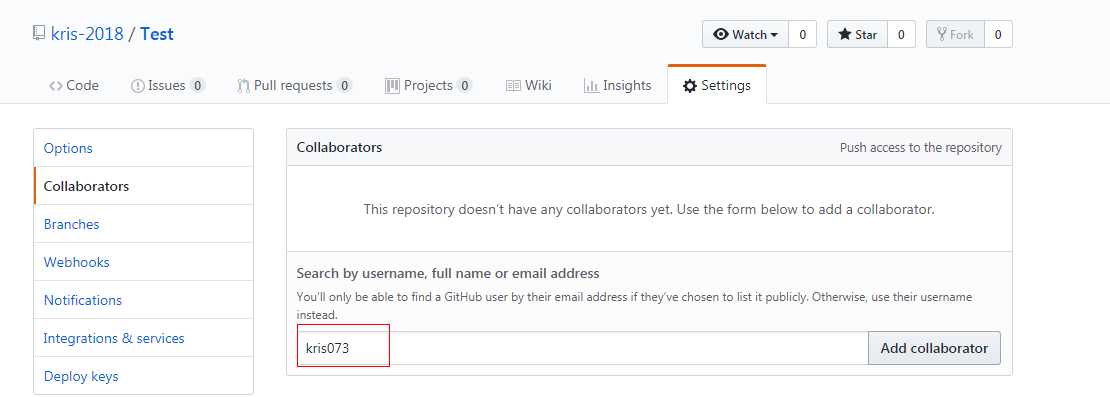Click the project board icon on Projects tab
Image resolution: width=1110 pixels, height=397 pixels.
(x=392, y=86)
